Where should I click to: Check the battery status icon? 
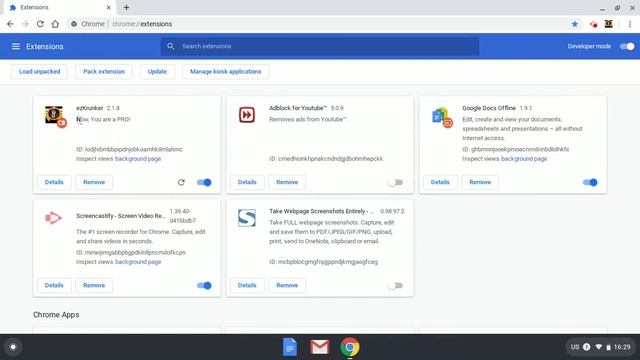[x=608, y=347]
